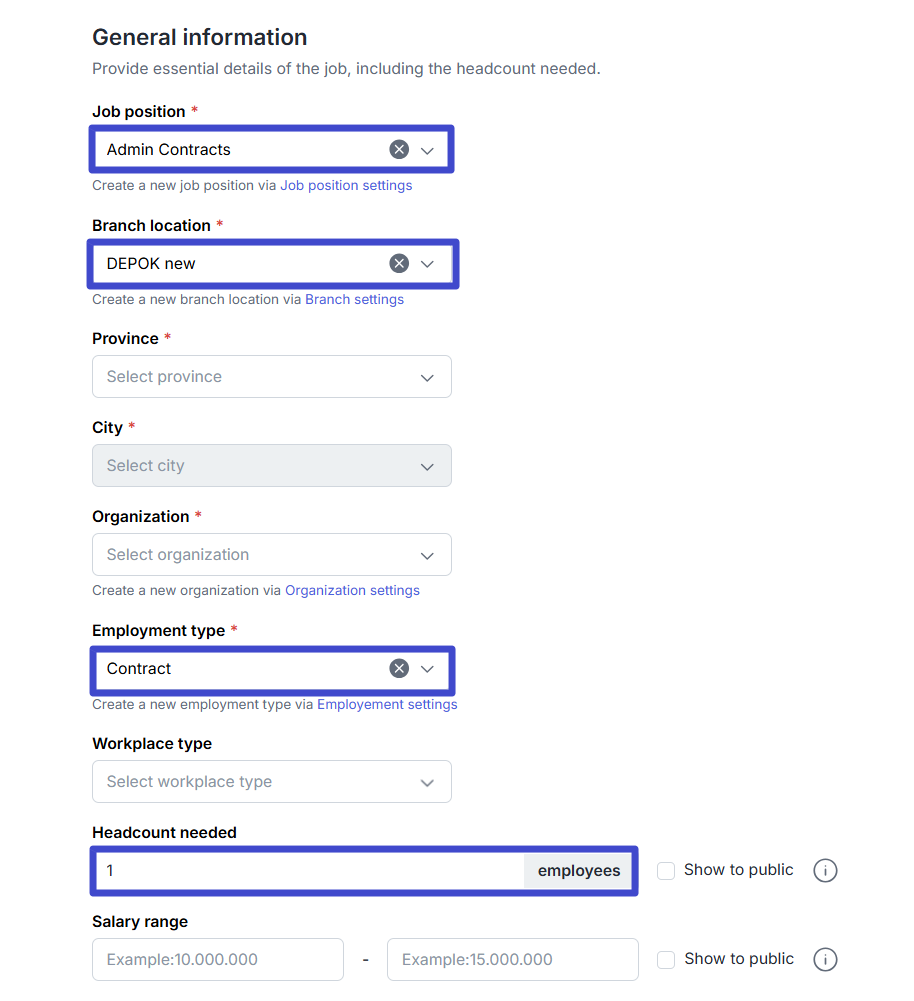Clear the DEPOK new branch selection
914x1001 pixels.
point(399,264)
